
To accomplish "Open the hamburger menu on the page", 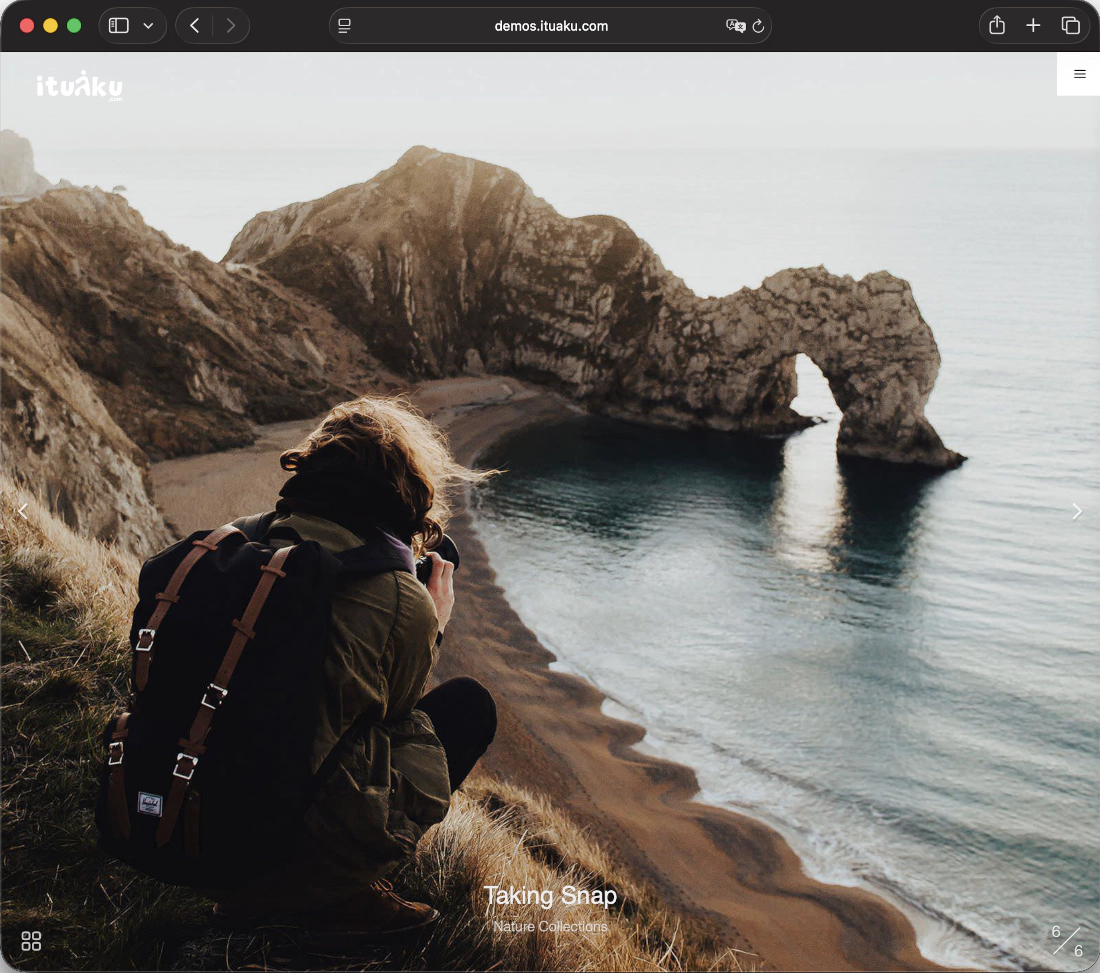I will tap(1079, 74).
